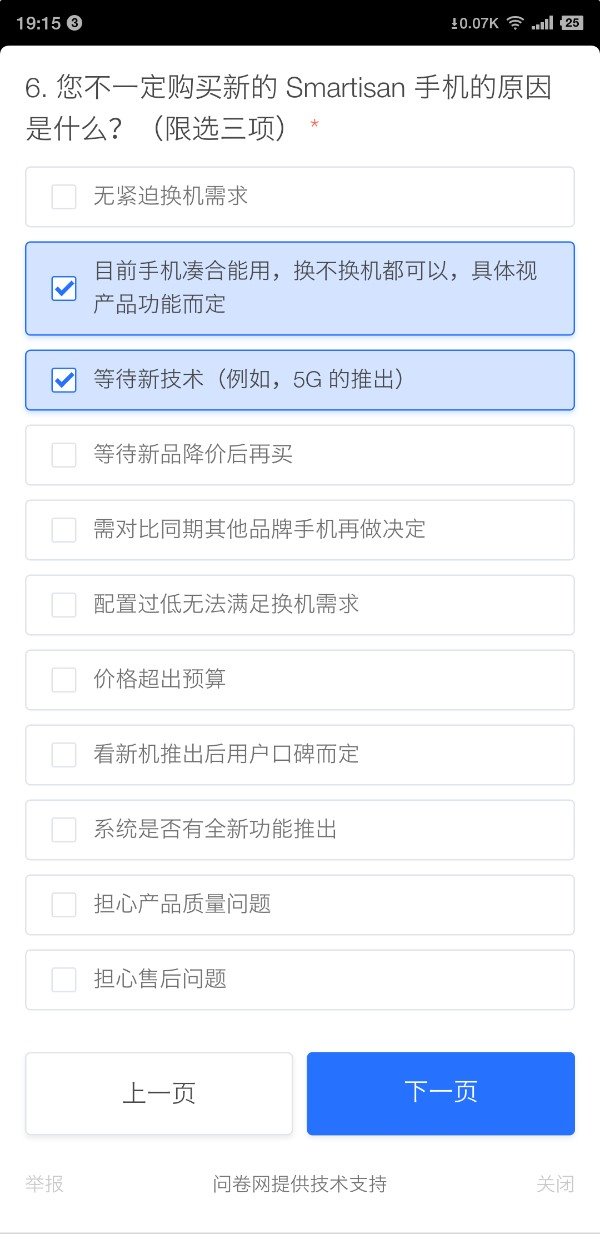The width and height of the screenshot is (600, 1245).
Task: Tap the Wi-Fi status icon
Action: [x=515, y=23]
